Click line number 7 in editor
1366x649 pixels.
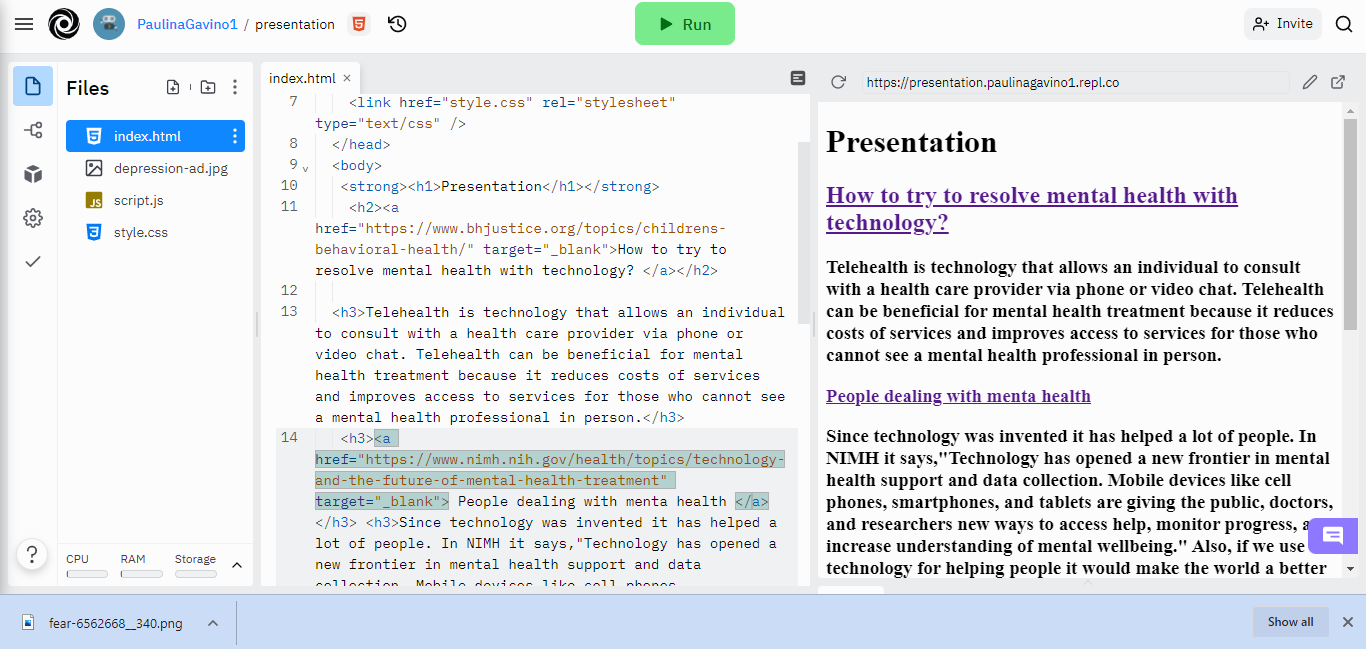coord(293,102)
